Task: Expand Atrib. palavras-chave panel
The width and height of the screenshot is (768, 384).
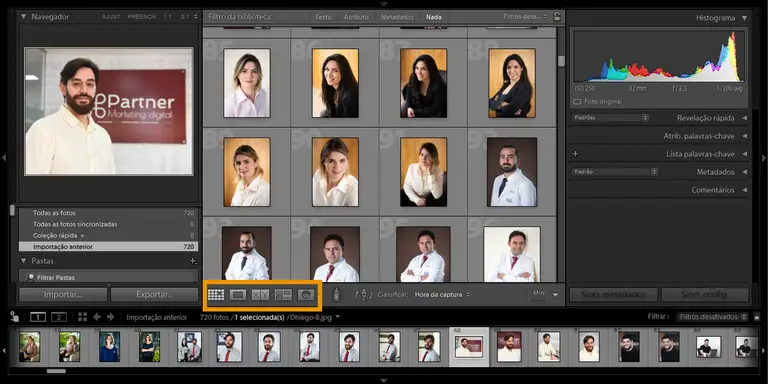Action: (744, 136)
